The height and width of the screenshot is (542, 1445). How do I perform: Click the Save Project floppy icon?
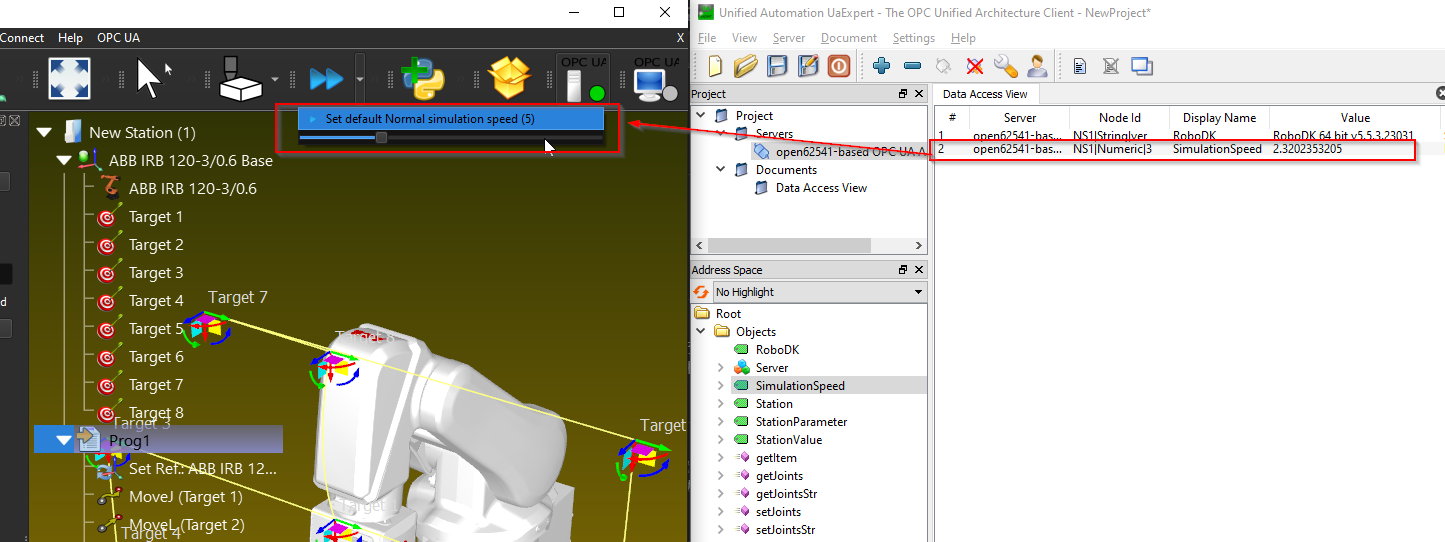click(777, 67)
